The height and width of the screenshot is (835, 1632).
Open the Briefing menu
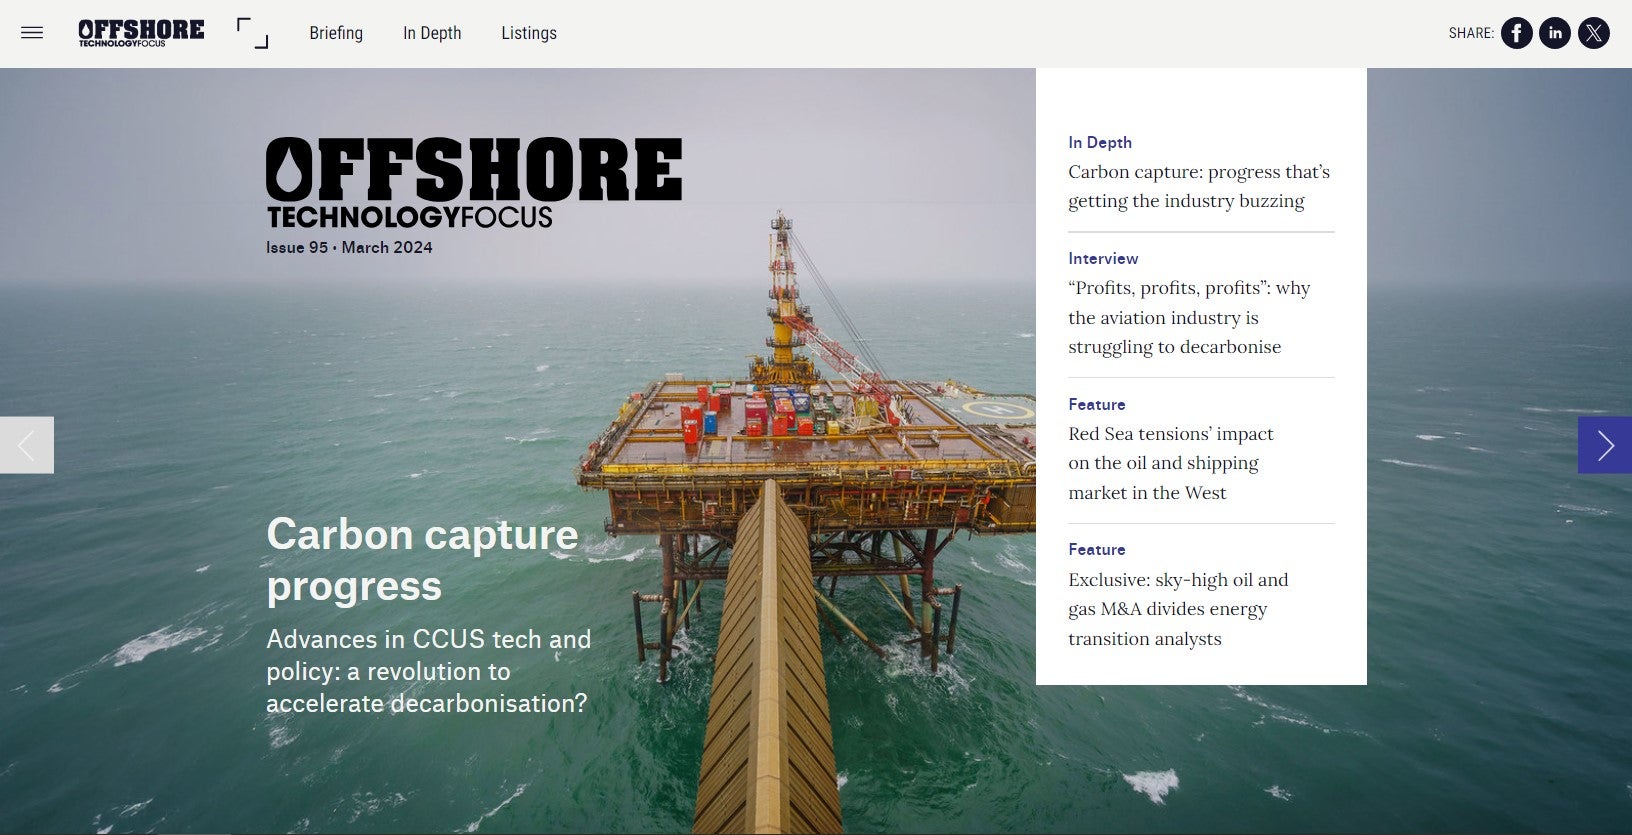click(336, 33)
